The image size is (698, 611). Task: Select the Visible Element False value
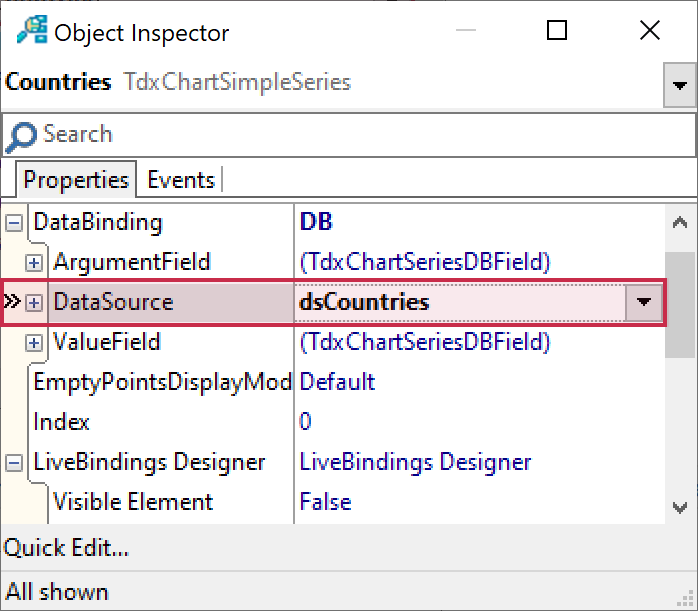[x=326, y=502]
